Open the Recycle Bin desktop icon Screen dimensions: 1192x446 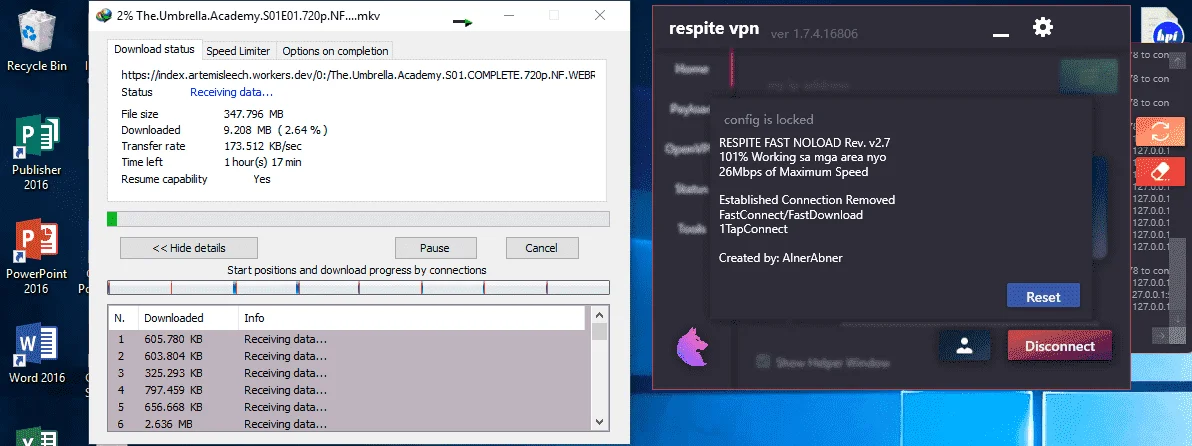(36, 40)
